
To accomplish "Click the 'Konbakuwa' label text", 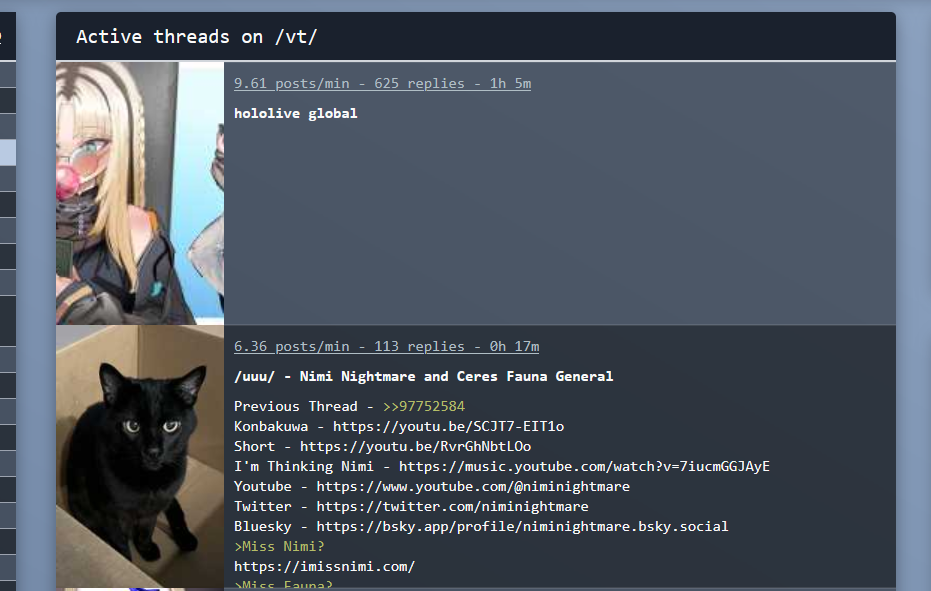I will click(271, 426).
